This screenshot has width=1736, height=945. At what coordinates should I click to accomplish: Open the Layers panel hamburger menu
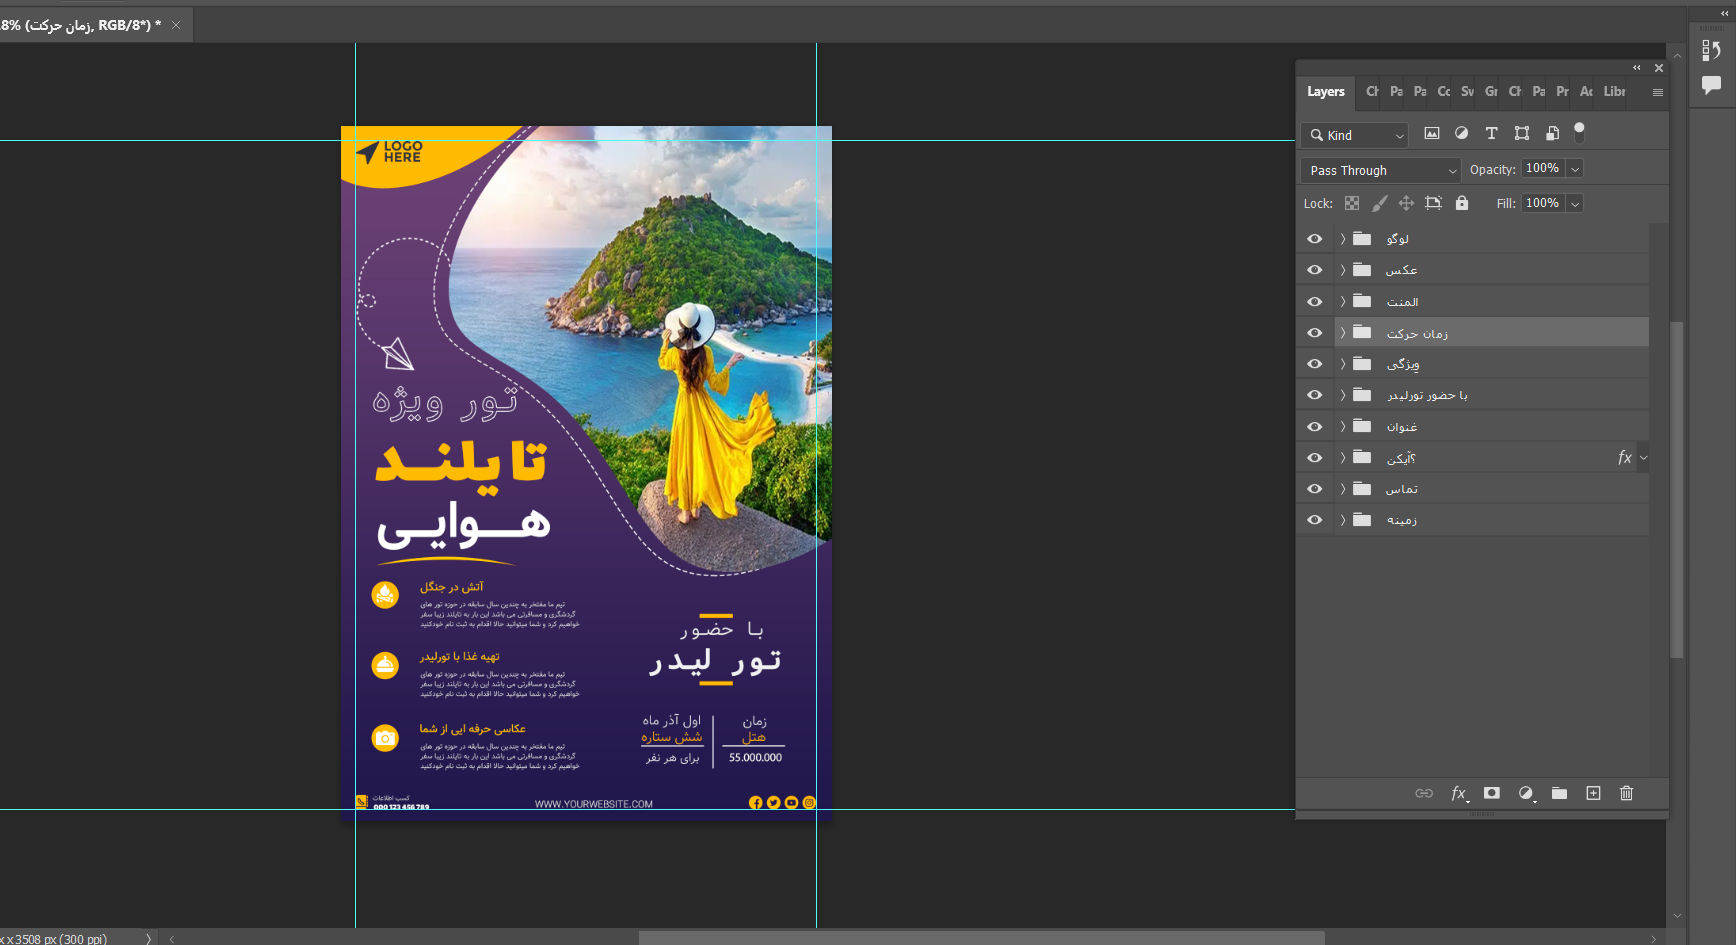(1657, 92)
